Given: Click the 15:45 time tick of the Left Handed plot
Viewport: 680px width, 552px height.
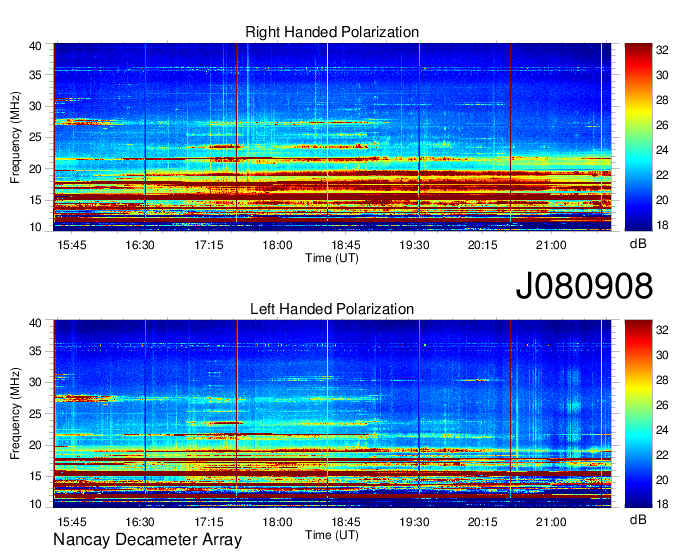Looking at the screenshot, I should click(x=72, y=522).
